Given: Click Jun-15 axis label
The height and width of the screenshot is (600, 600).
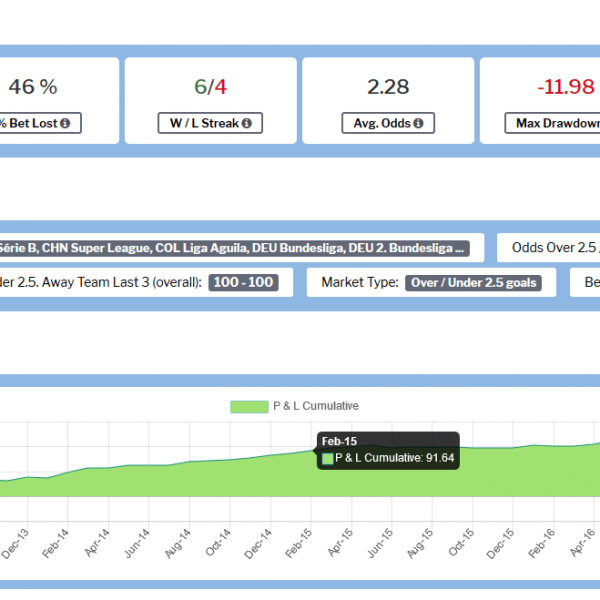Looking at the screenshot, I should [x=380, y=543].
